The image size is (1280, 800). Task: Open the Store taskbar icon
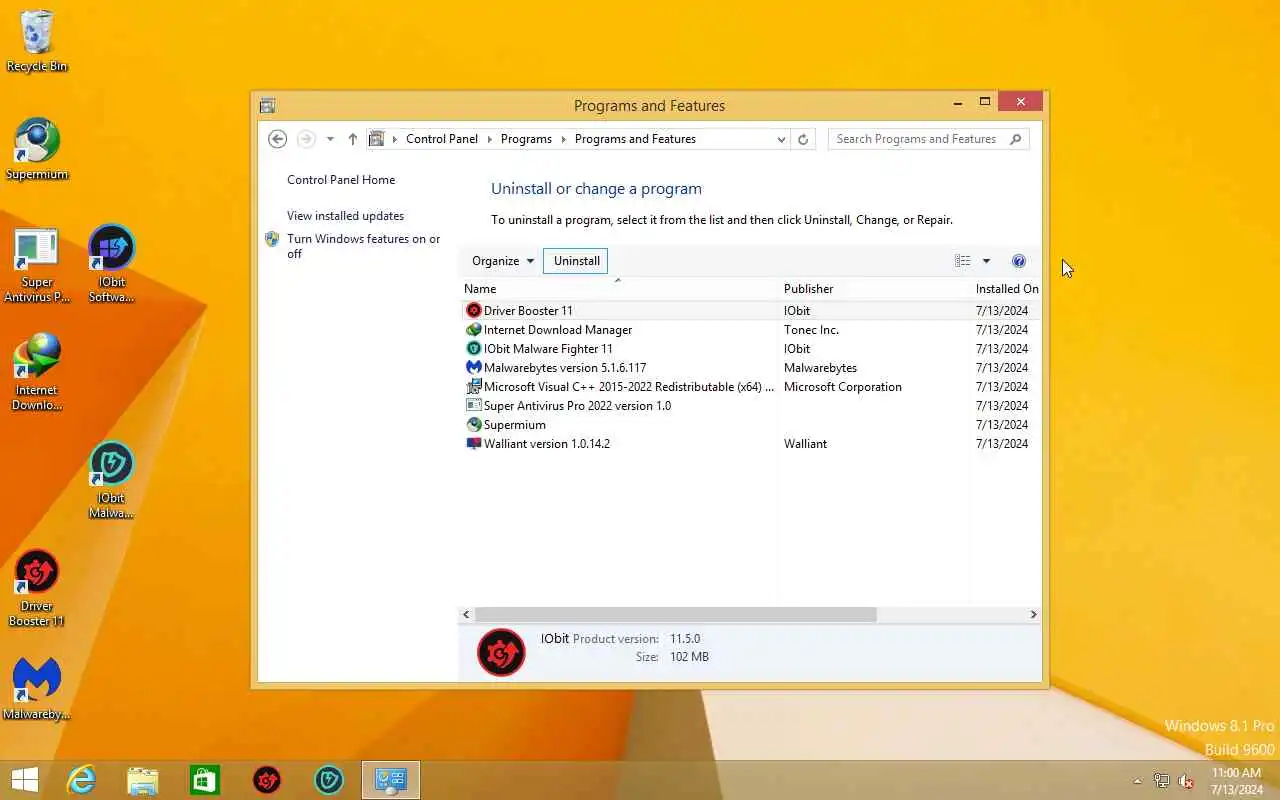[204, 780]
